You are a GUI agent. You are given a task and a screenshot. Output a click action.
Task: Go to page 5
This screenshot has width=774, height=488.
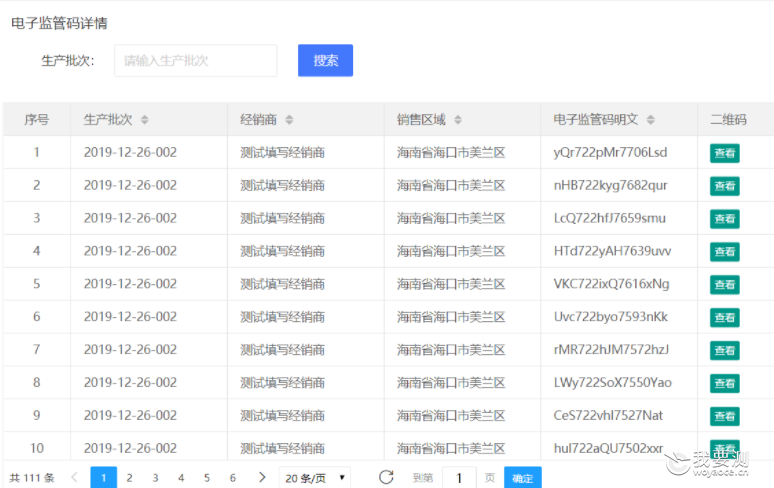click(207, 478)
